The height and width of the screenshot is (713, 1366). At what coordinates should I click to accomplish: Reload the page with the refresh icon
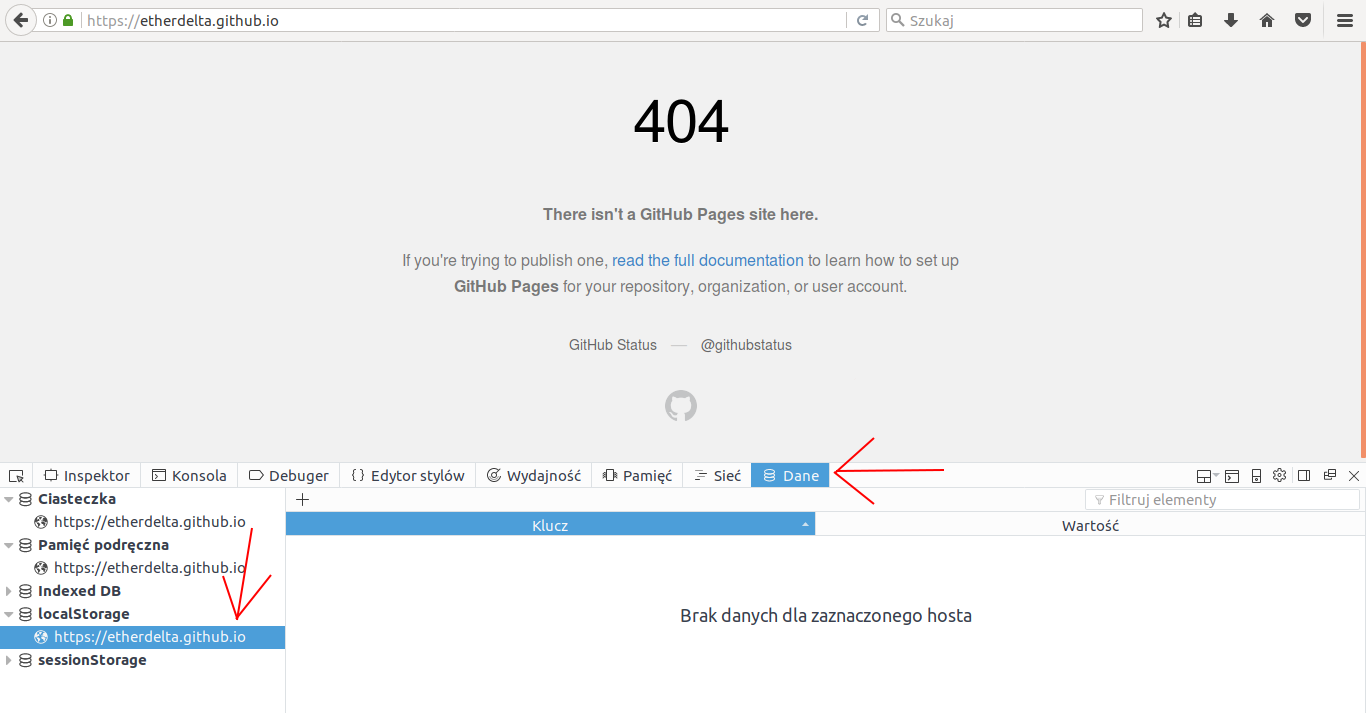(x=862, y=20)
